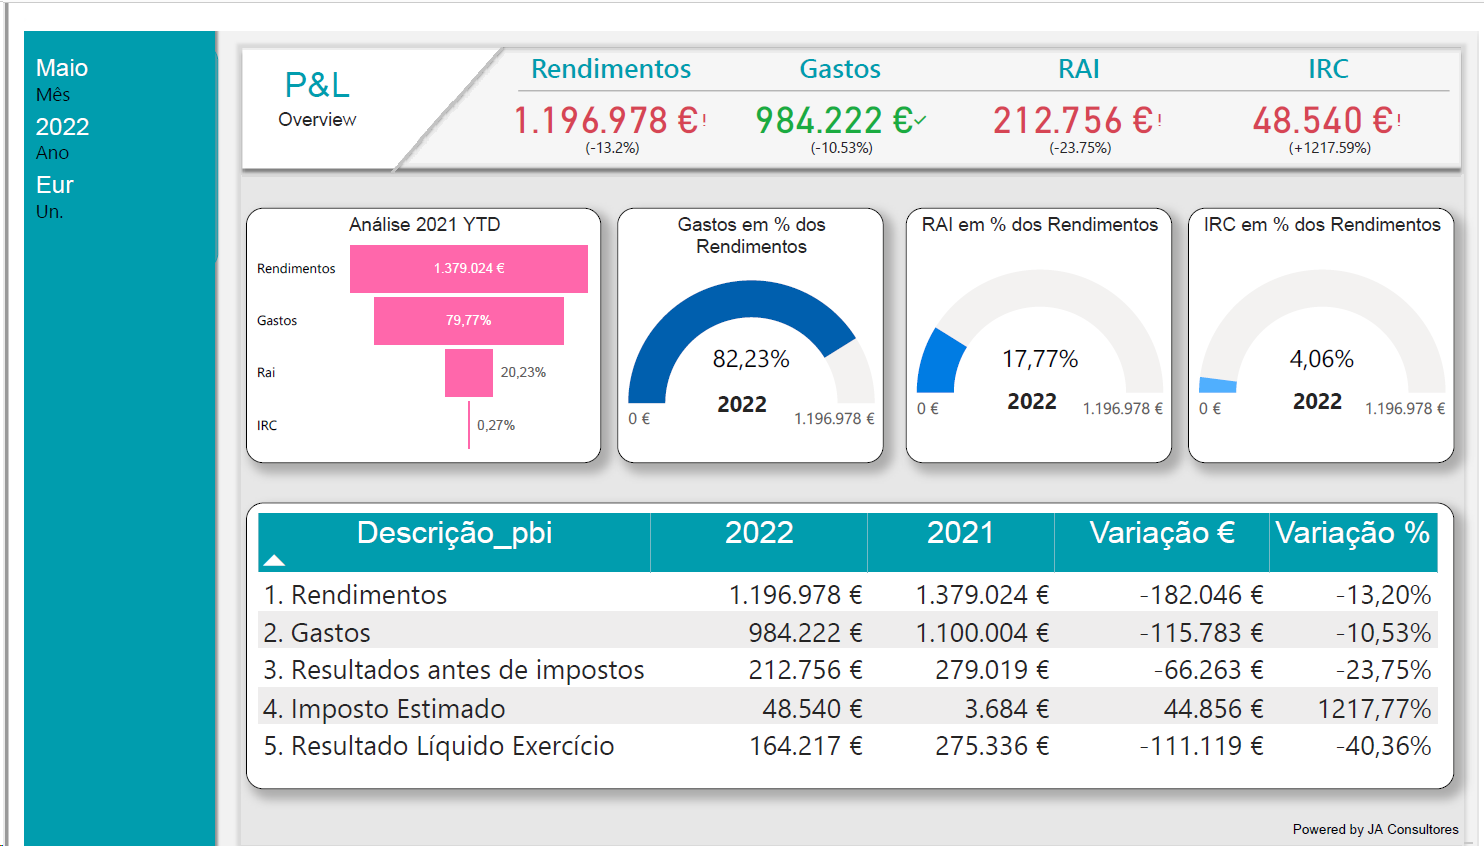Click table cell -66.263 €
The image size is (1484, 846).
(1208, 670)
